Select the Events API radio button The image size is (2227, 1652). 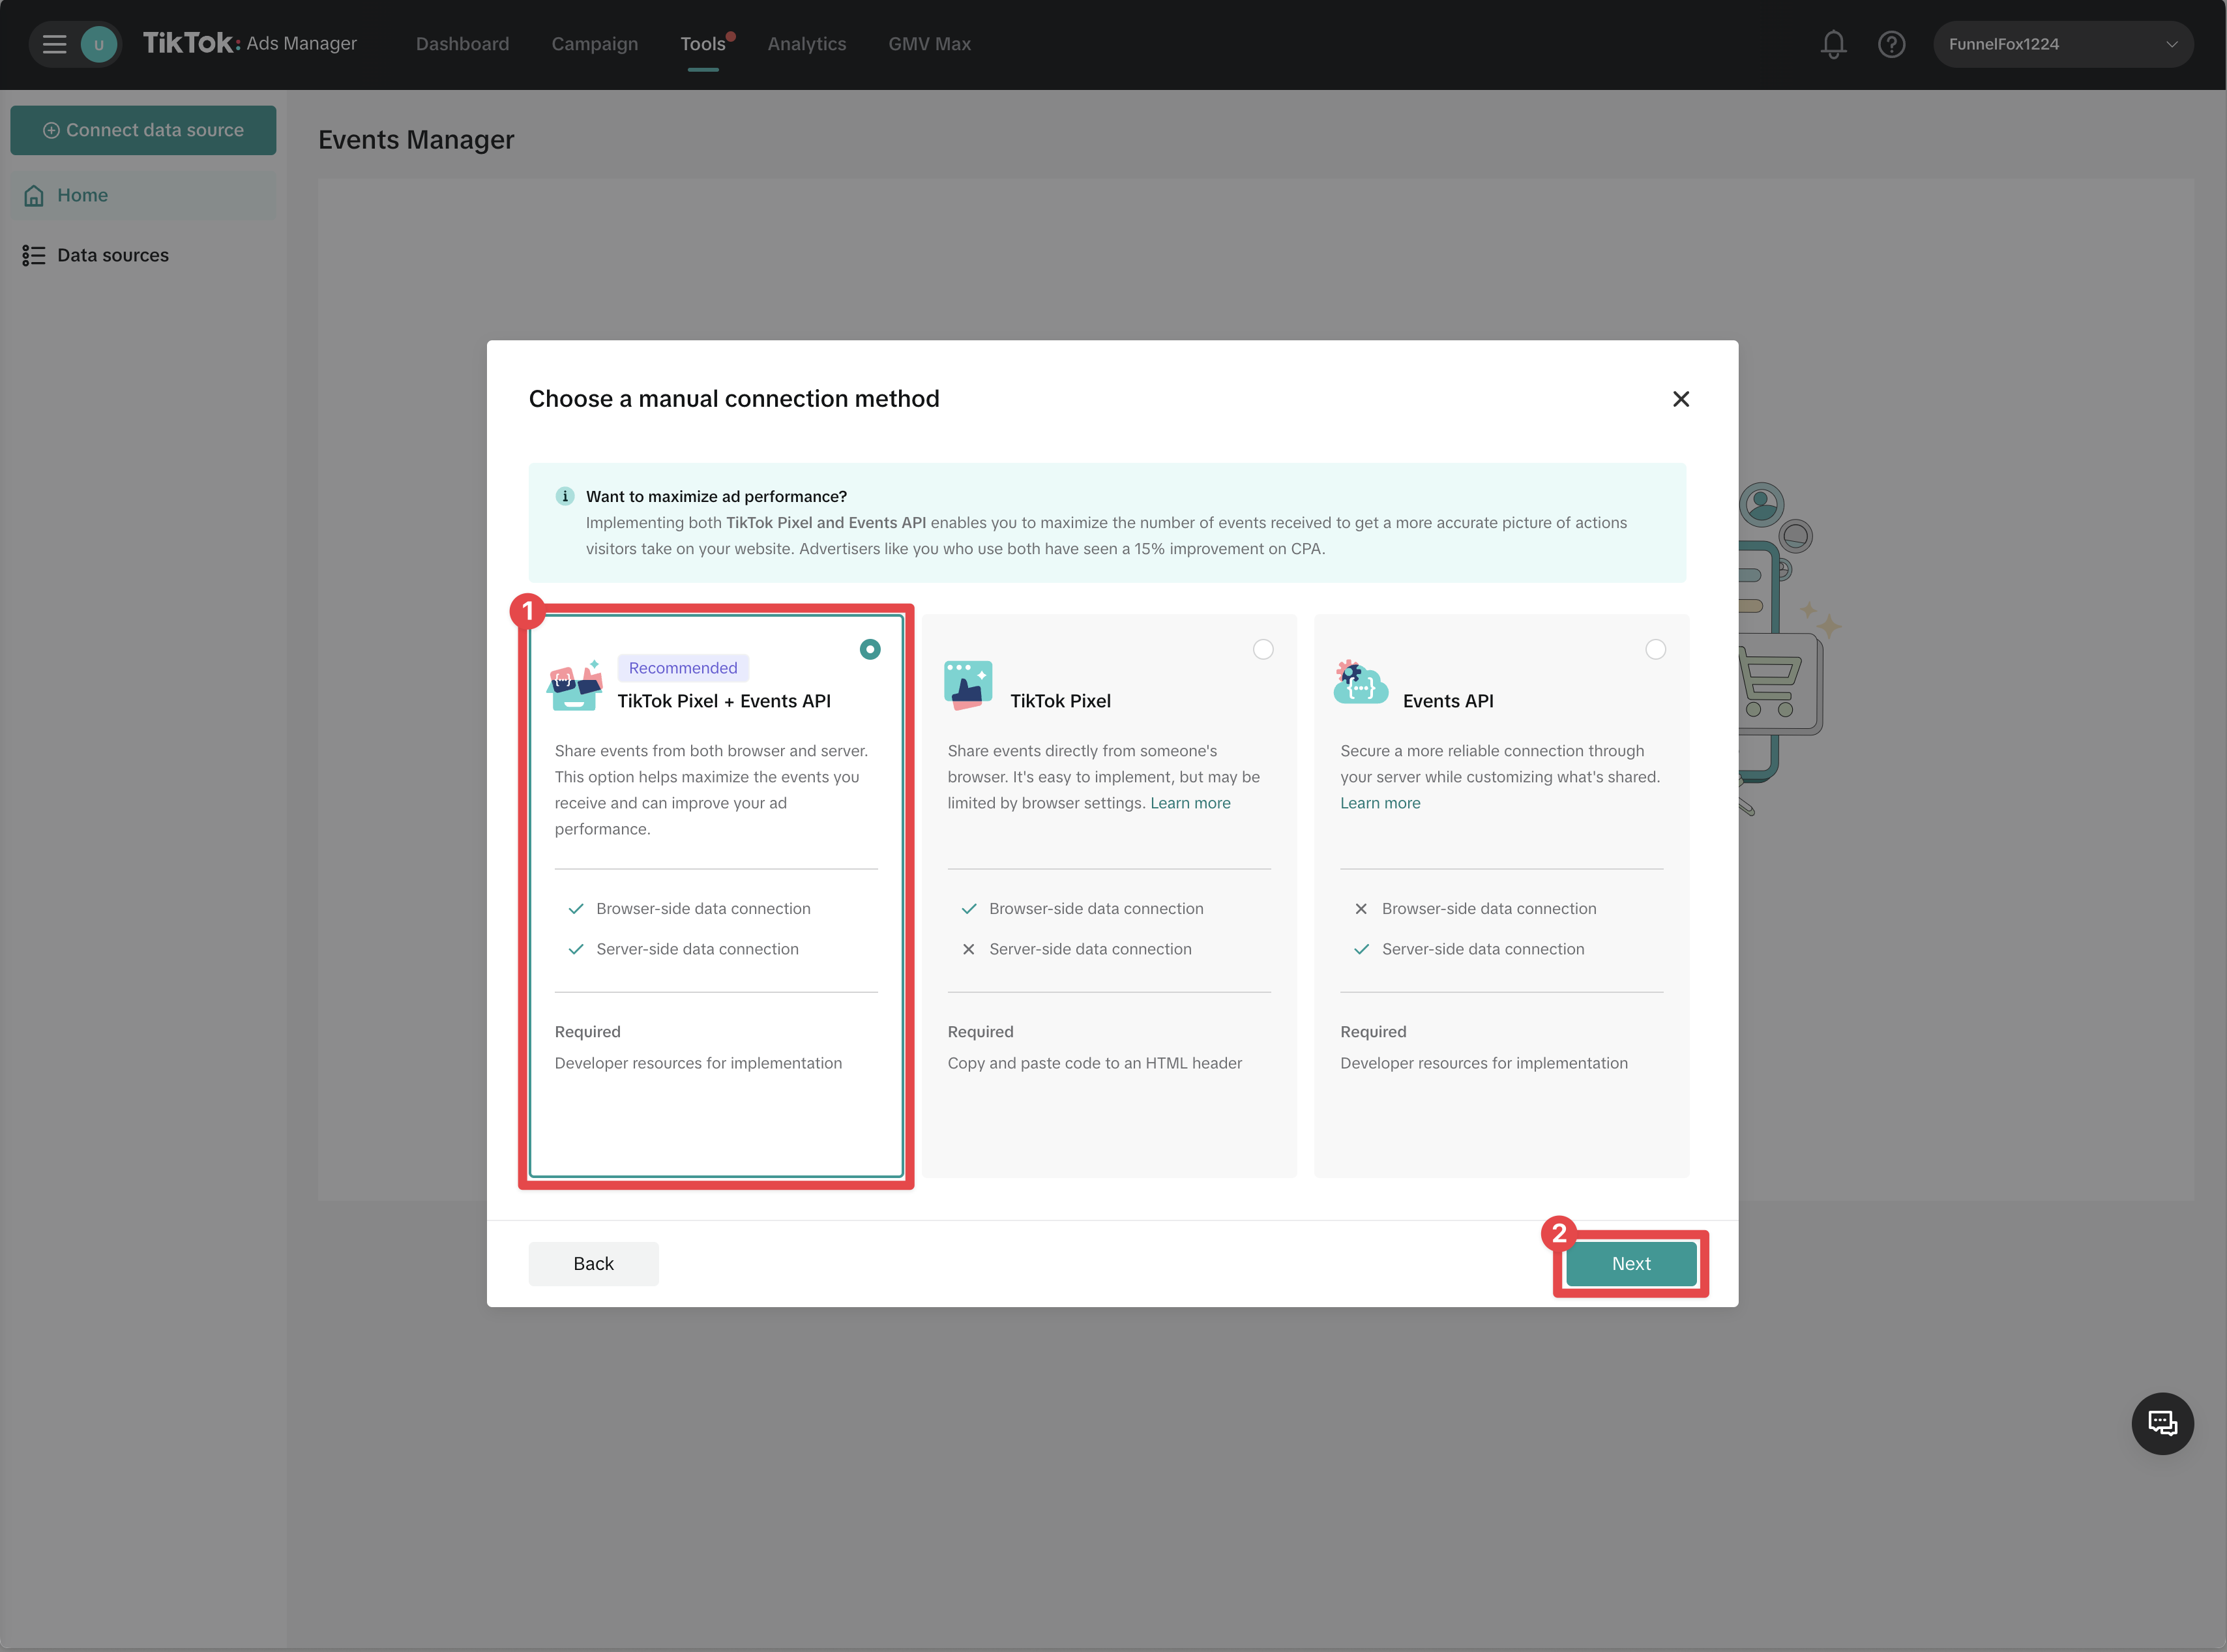[1655, 650]
